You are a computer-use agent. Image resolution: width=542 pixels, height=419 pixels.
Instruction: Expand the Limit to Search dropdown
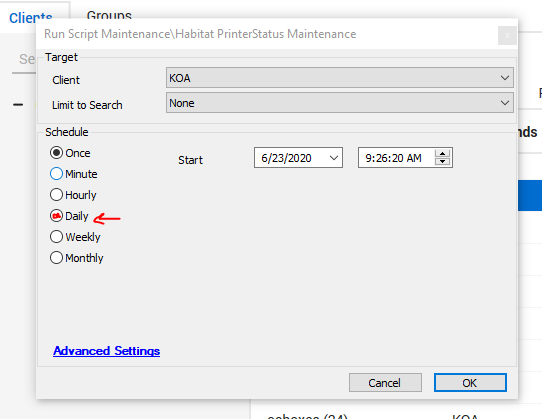pos(340,103)
